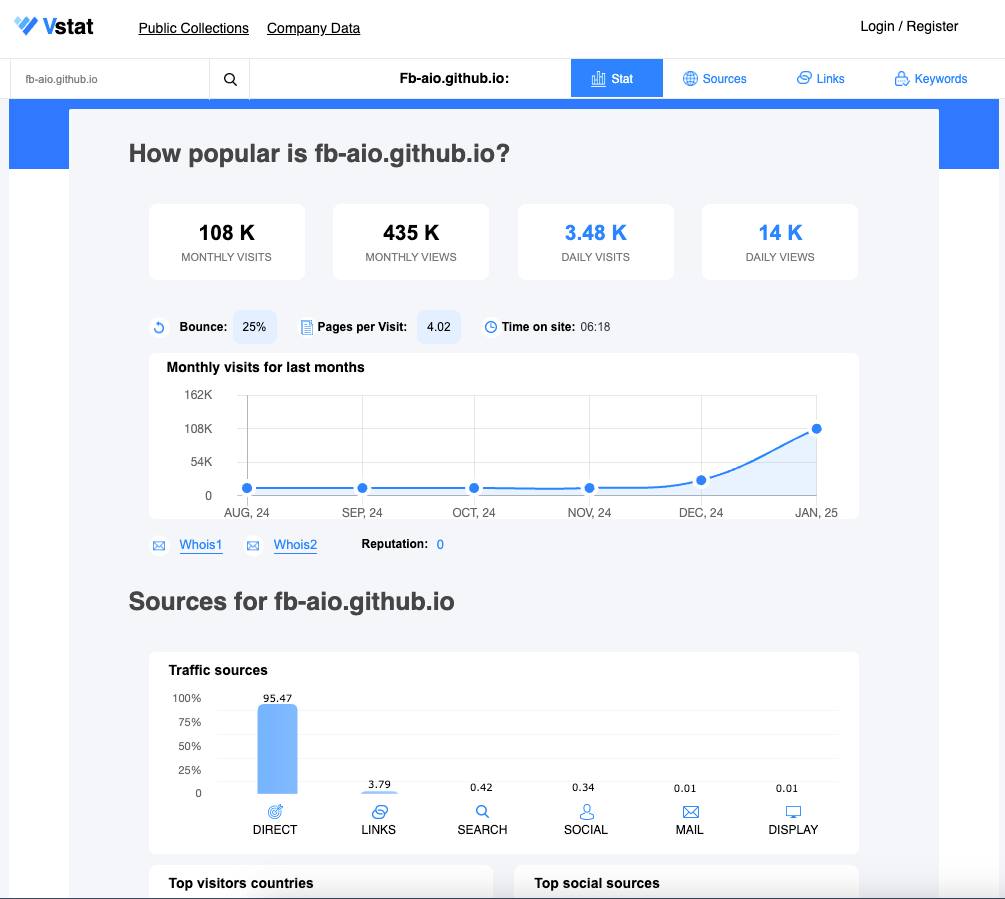Click the Stat bar-chart icon
The image size is (1005, 899).
point(598,79)
